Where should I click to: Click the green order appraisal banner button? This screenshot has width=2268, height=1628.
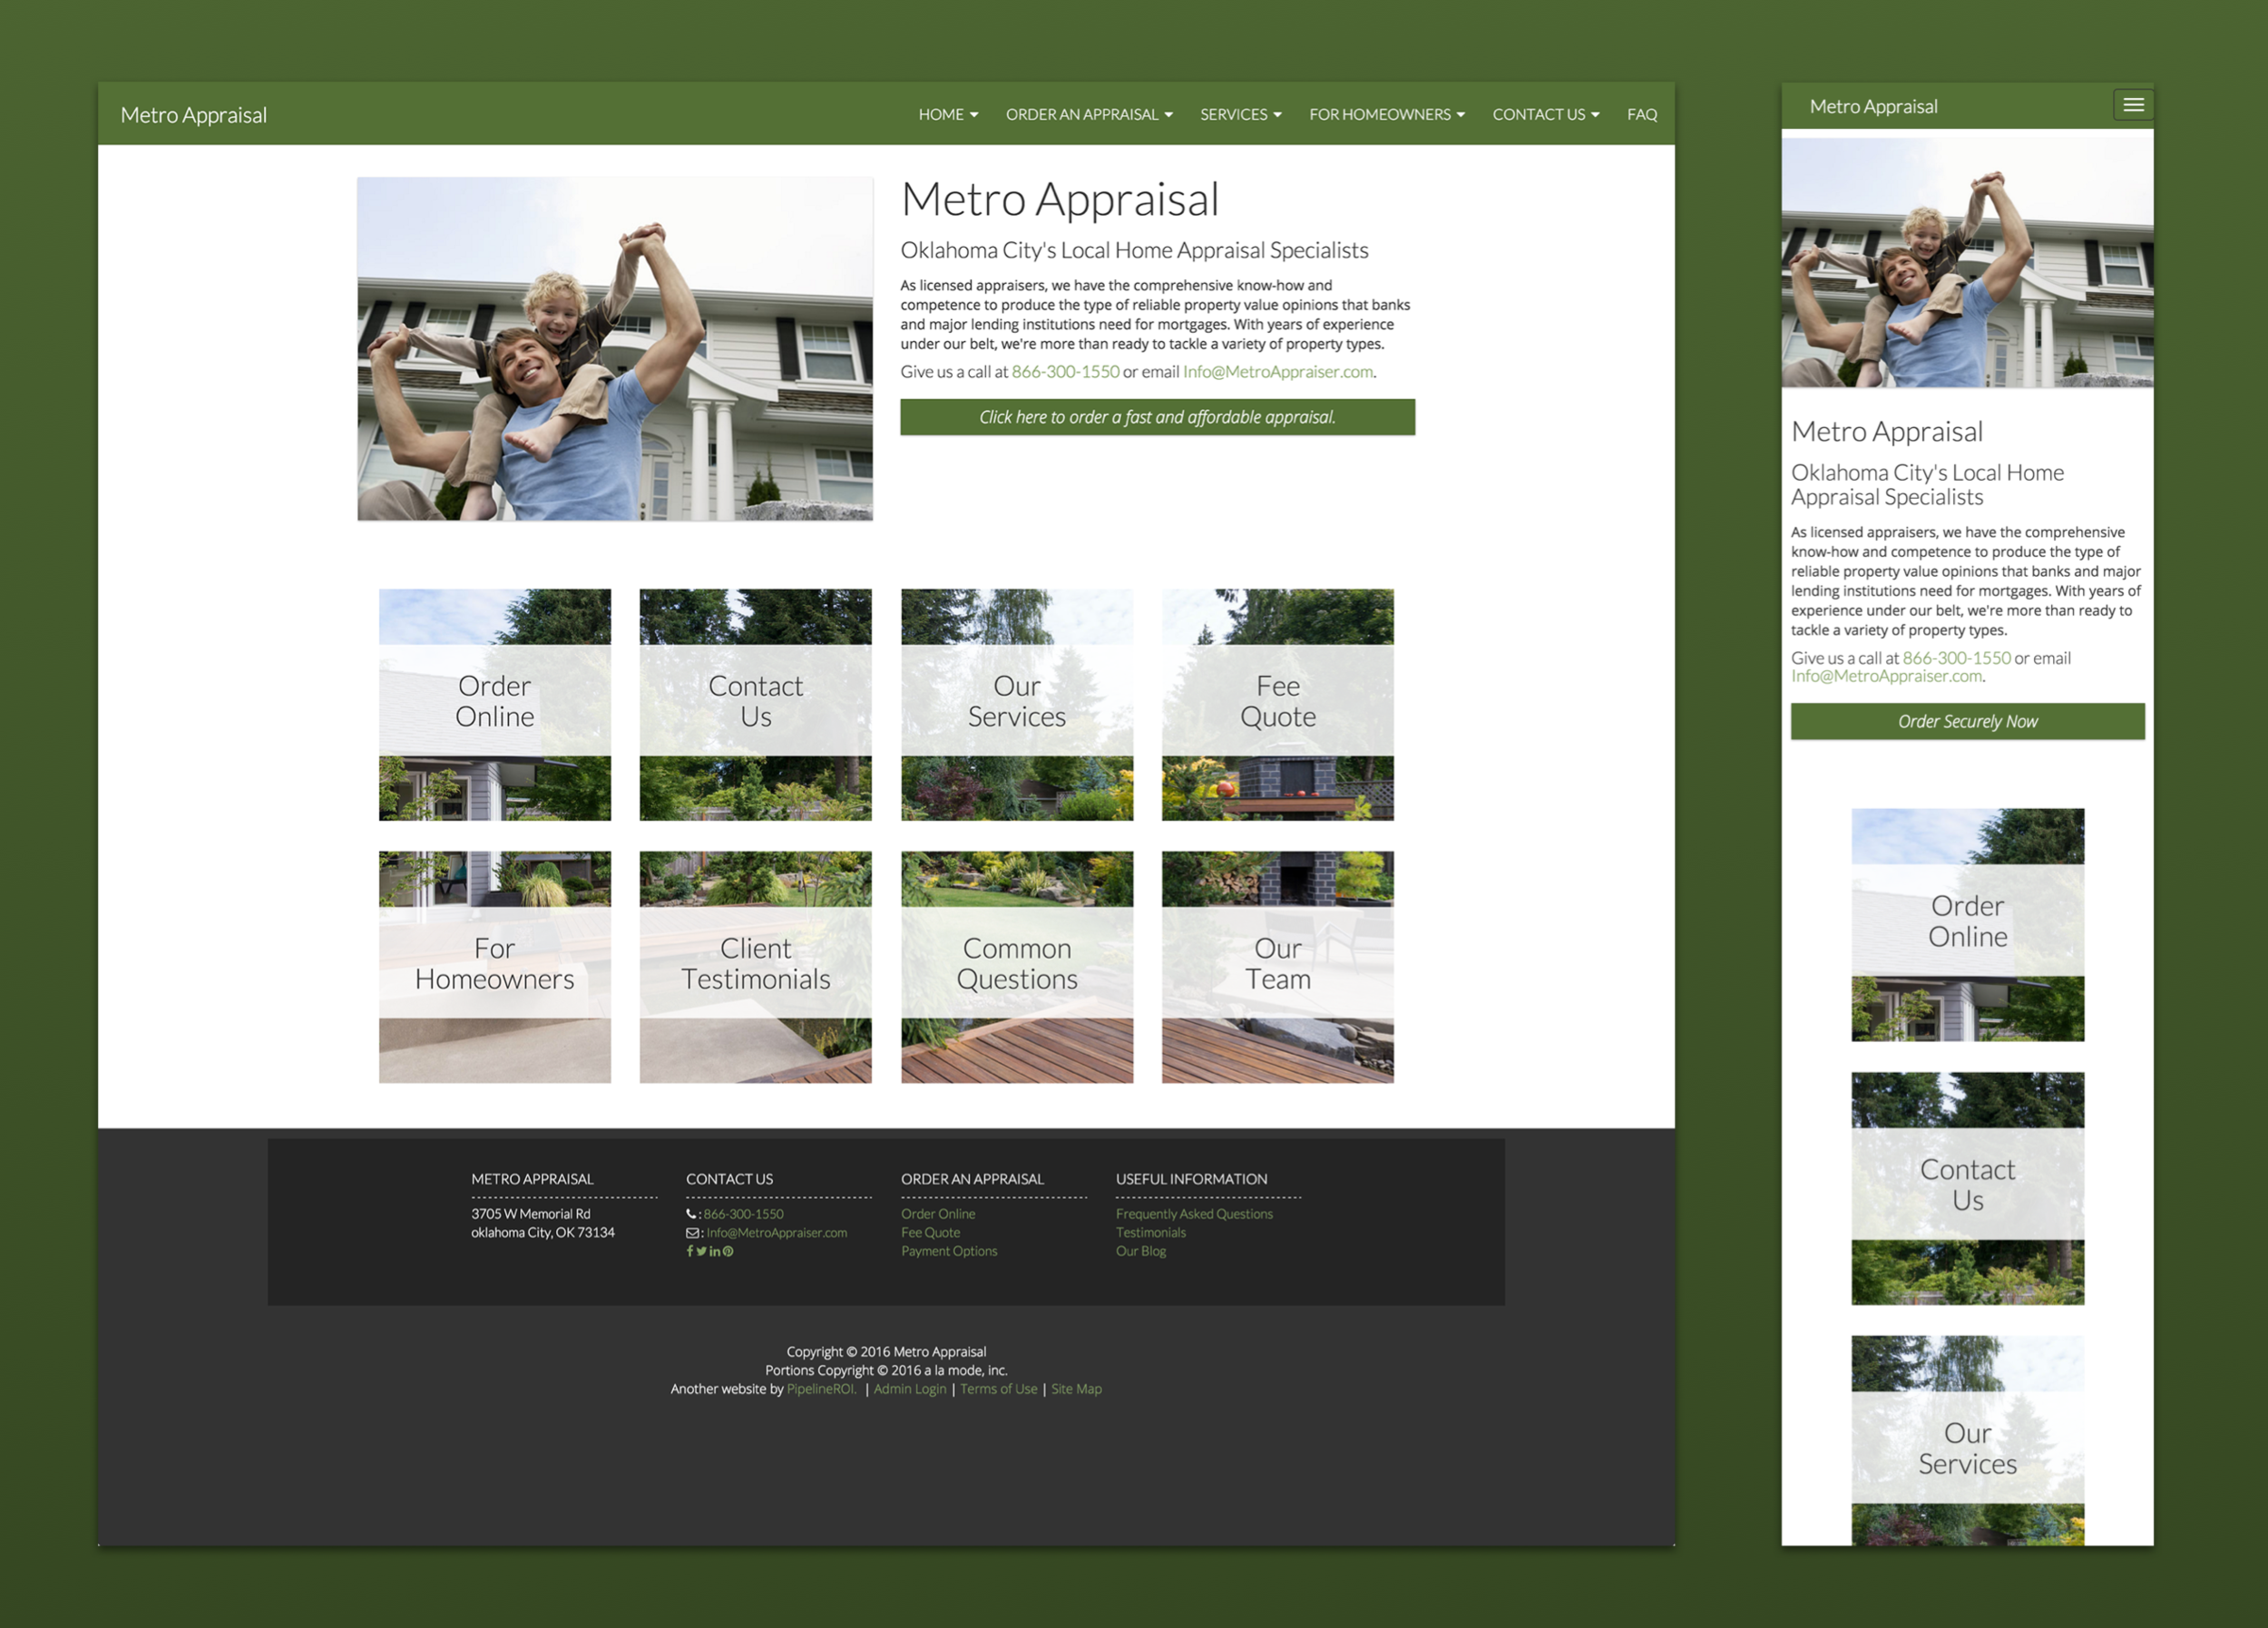point(1157,417)
